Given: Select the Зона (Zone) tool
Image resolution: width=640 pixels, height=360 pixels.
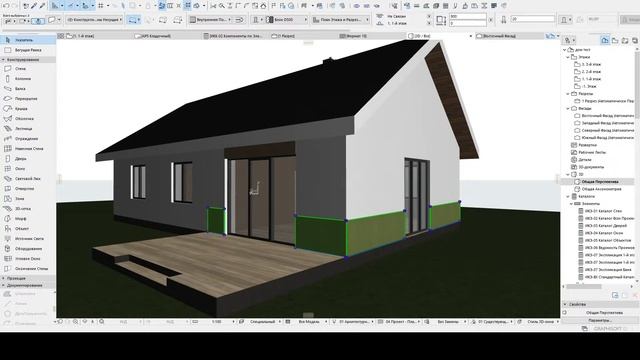Looking at the screenshot, I should (x=28, y=198).
